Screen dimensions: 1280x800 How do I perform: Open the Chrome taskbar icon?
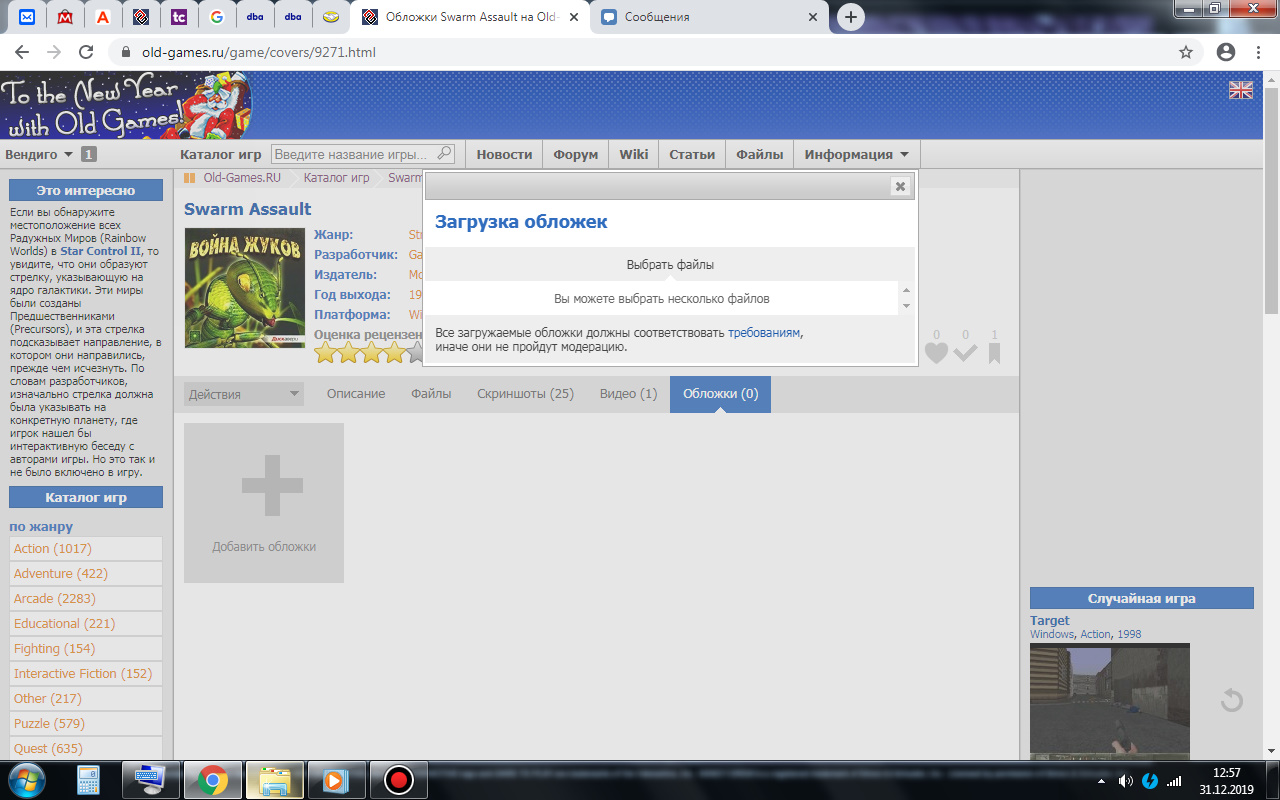[x=212, y=779]
